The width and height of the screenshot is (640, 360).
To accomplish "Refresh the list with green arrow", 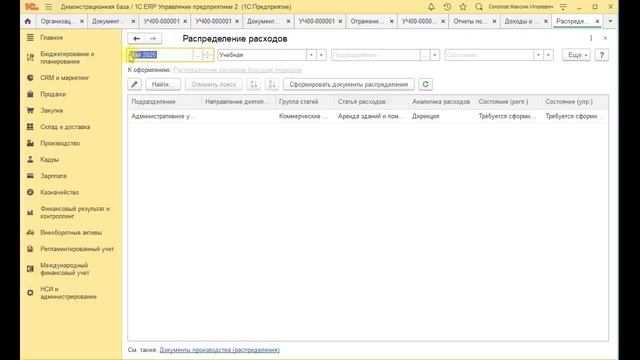I will [425, 84].
